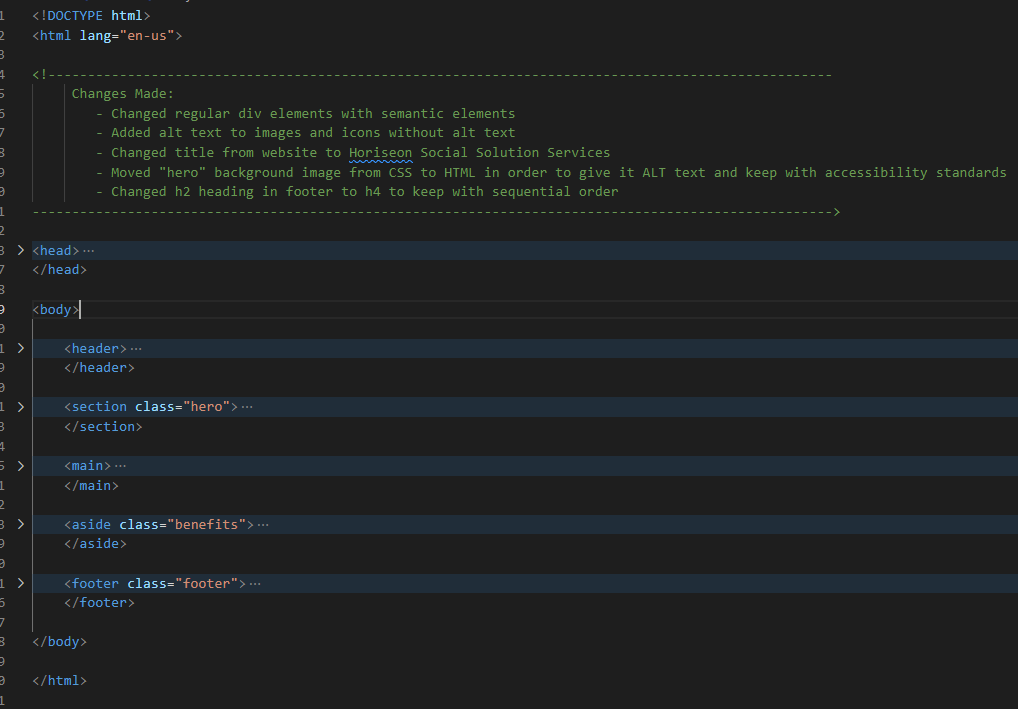Click the 'Moved "hero" background image' comment line
The width and height of the screenshot is (1018, 709).
(x=551, y=173)
